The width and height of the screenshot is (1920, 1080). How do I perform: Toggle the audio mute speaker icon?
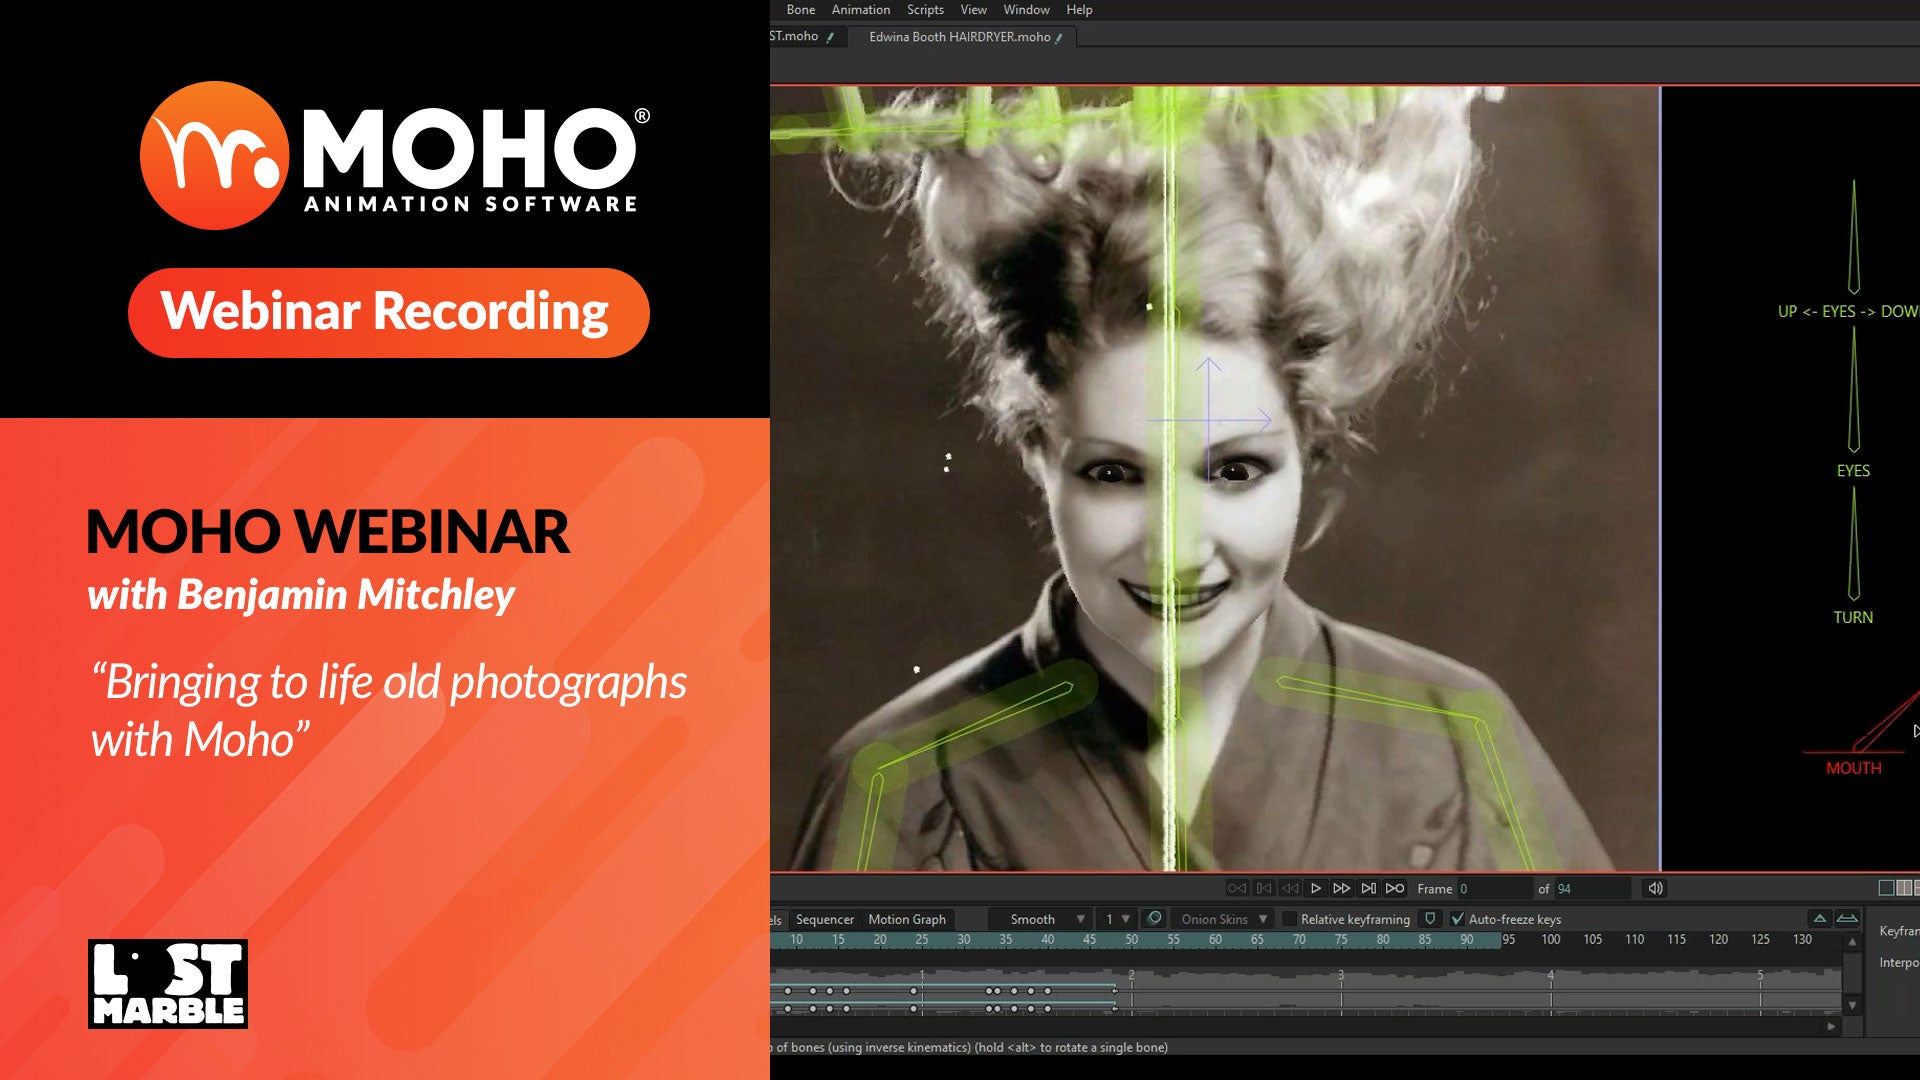(x=1655, y=888)
